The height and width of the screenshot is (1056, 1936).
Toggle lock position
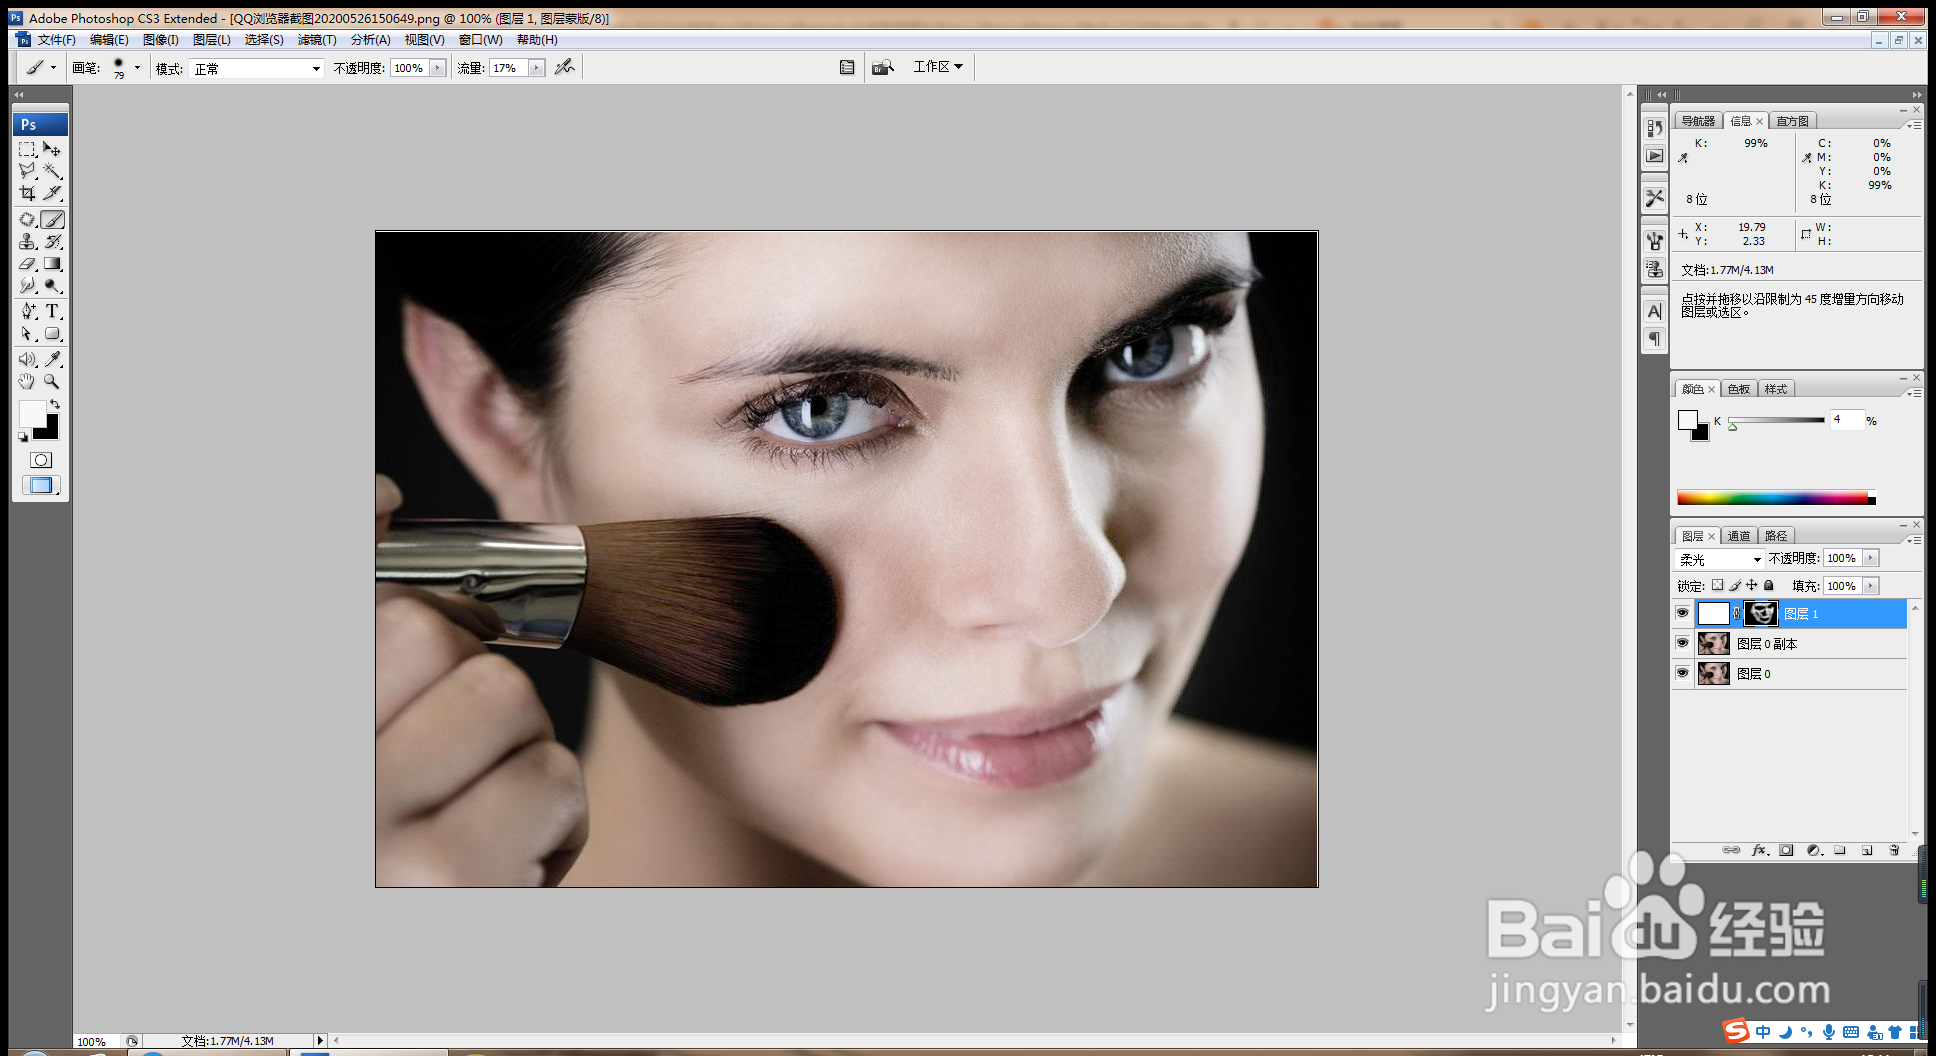click(1751, 585)
